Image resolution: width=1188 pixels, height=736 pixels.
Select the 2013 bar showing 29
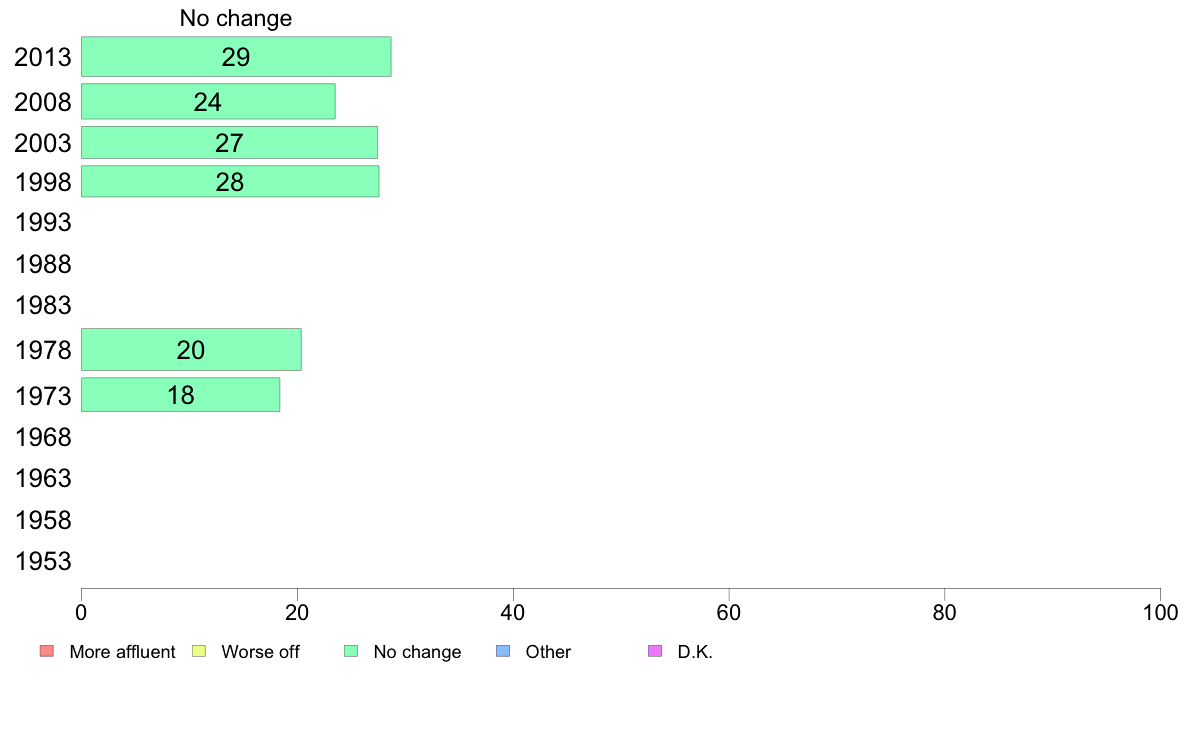(236, 57)
